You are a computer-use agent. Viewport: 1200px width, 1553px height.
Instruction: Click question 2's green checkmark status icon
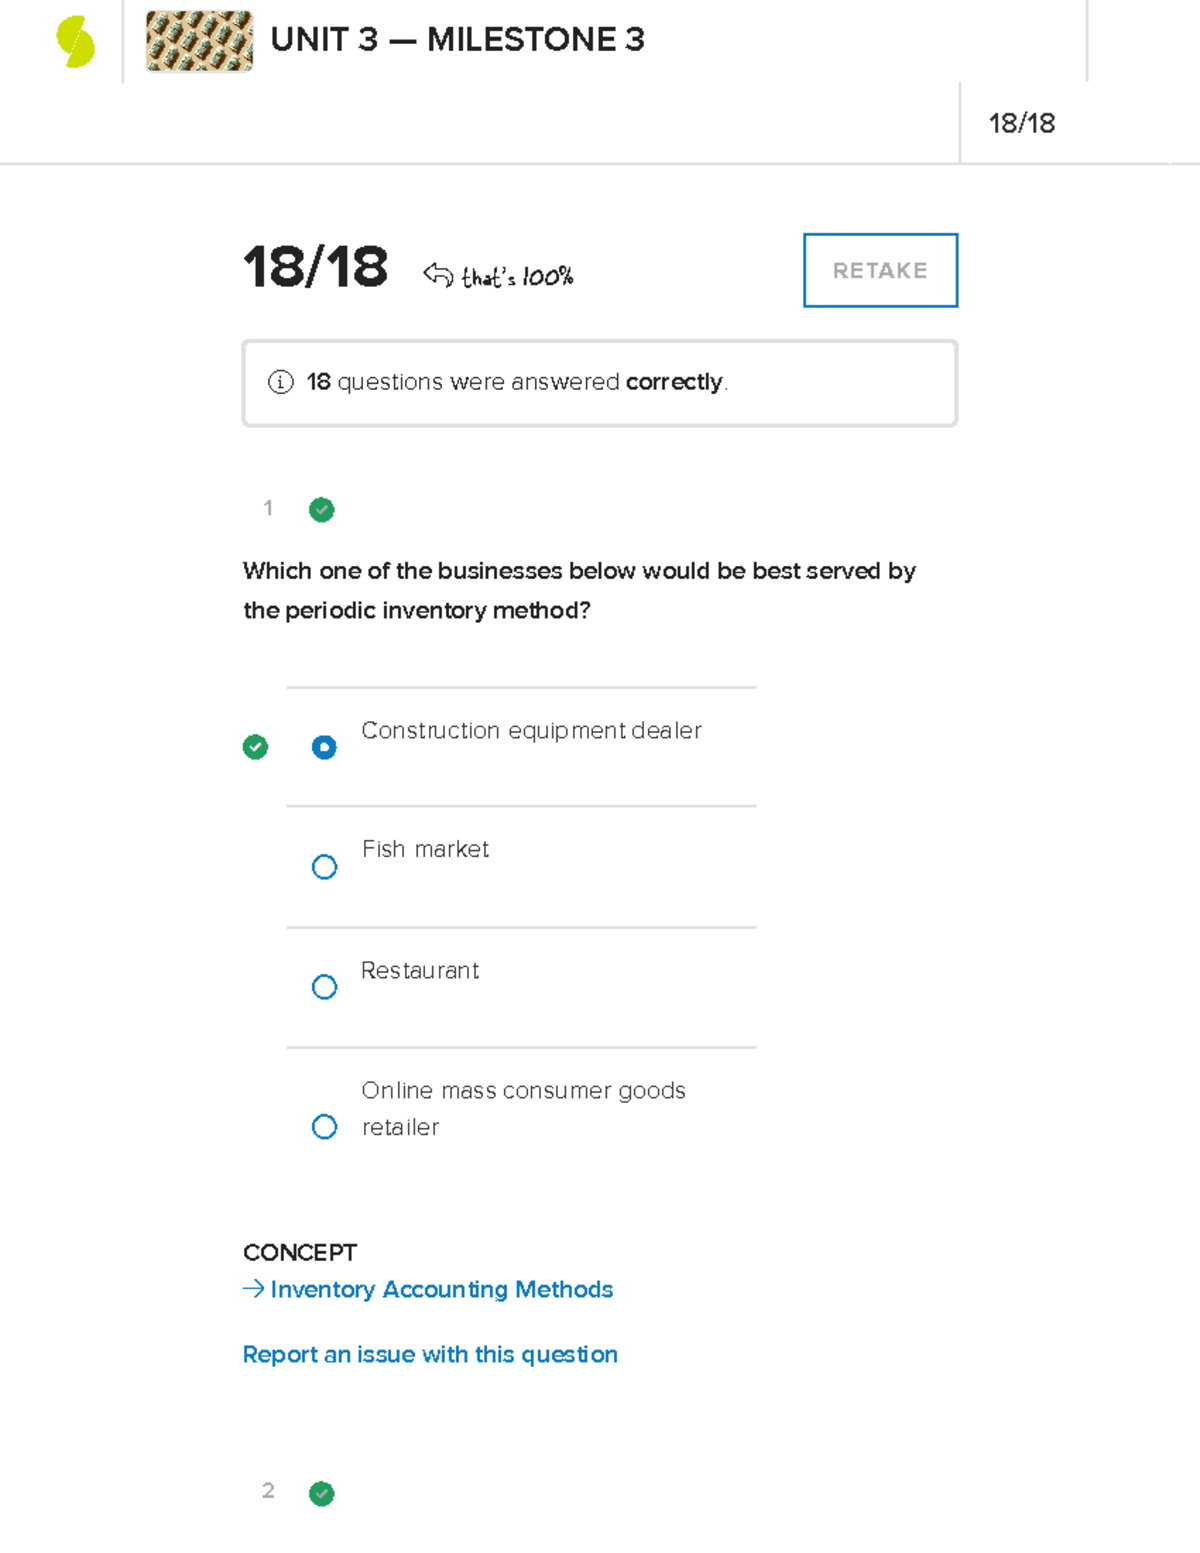coord(322,1494)
